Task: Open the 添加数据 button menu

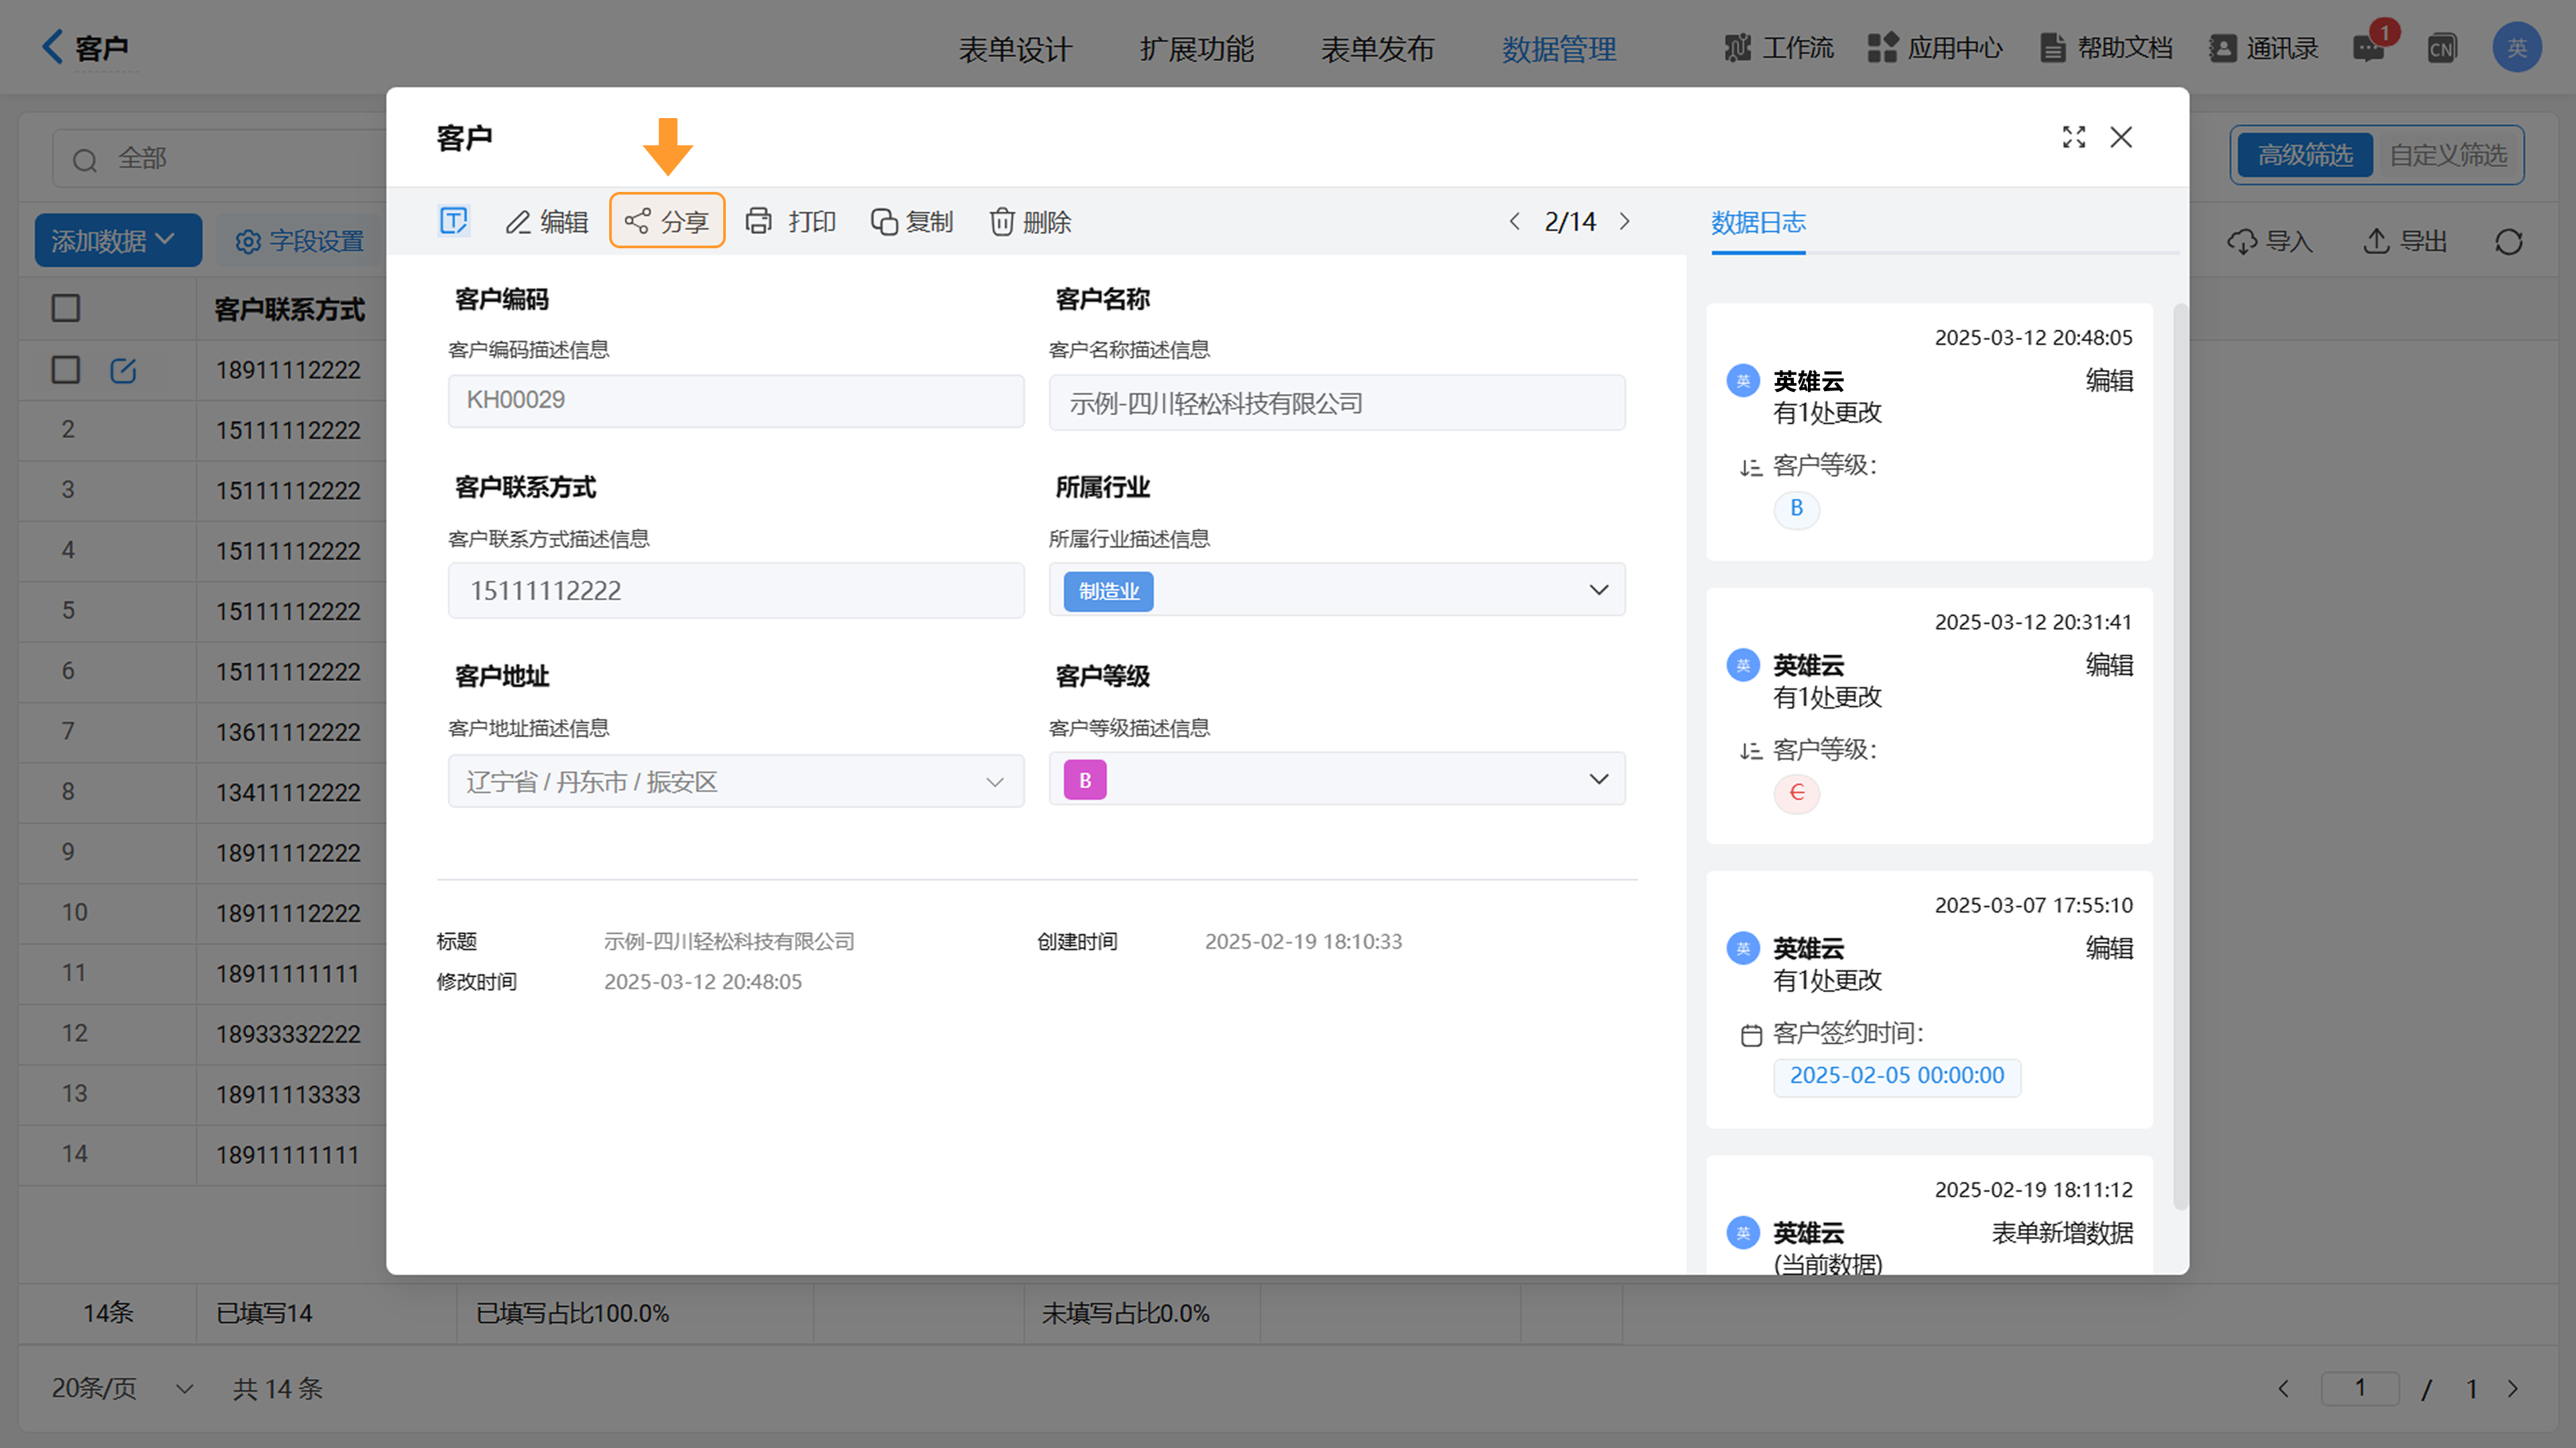Action: [x=117, y=240]
